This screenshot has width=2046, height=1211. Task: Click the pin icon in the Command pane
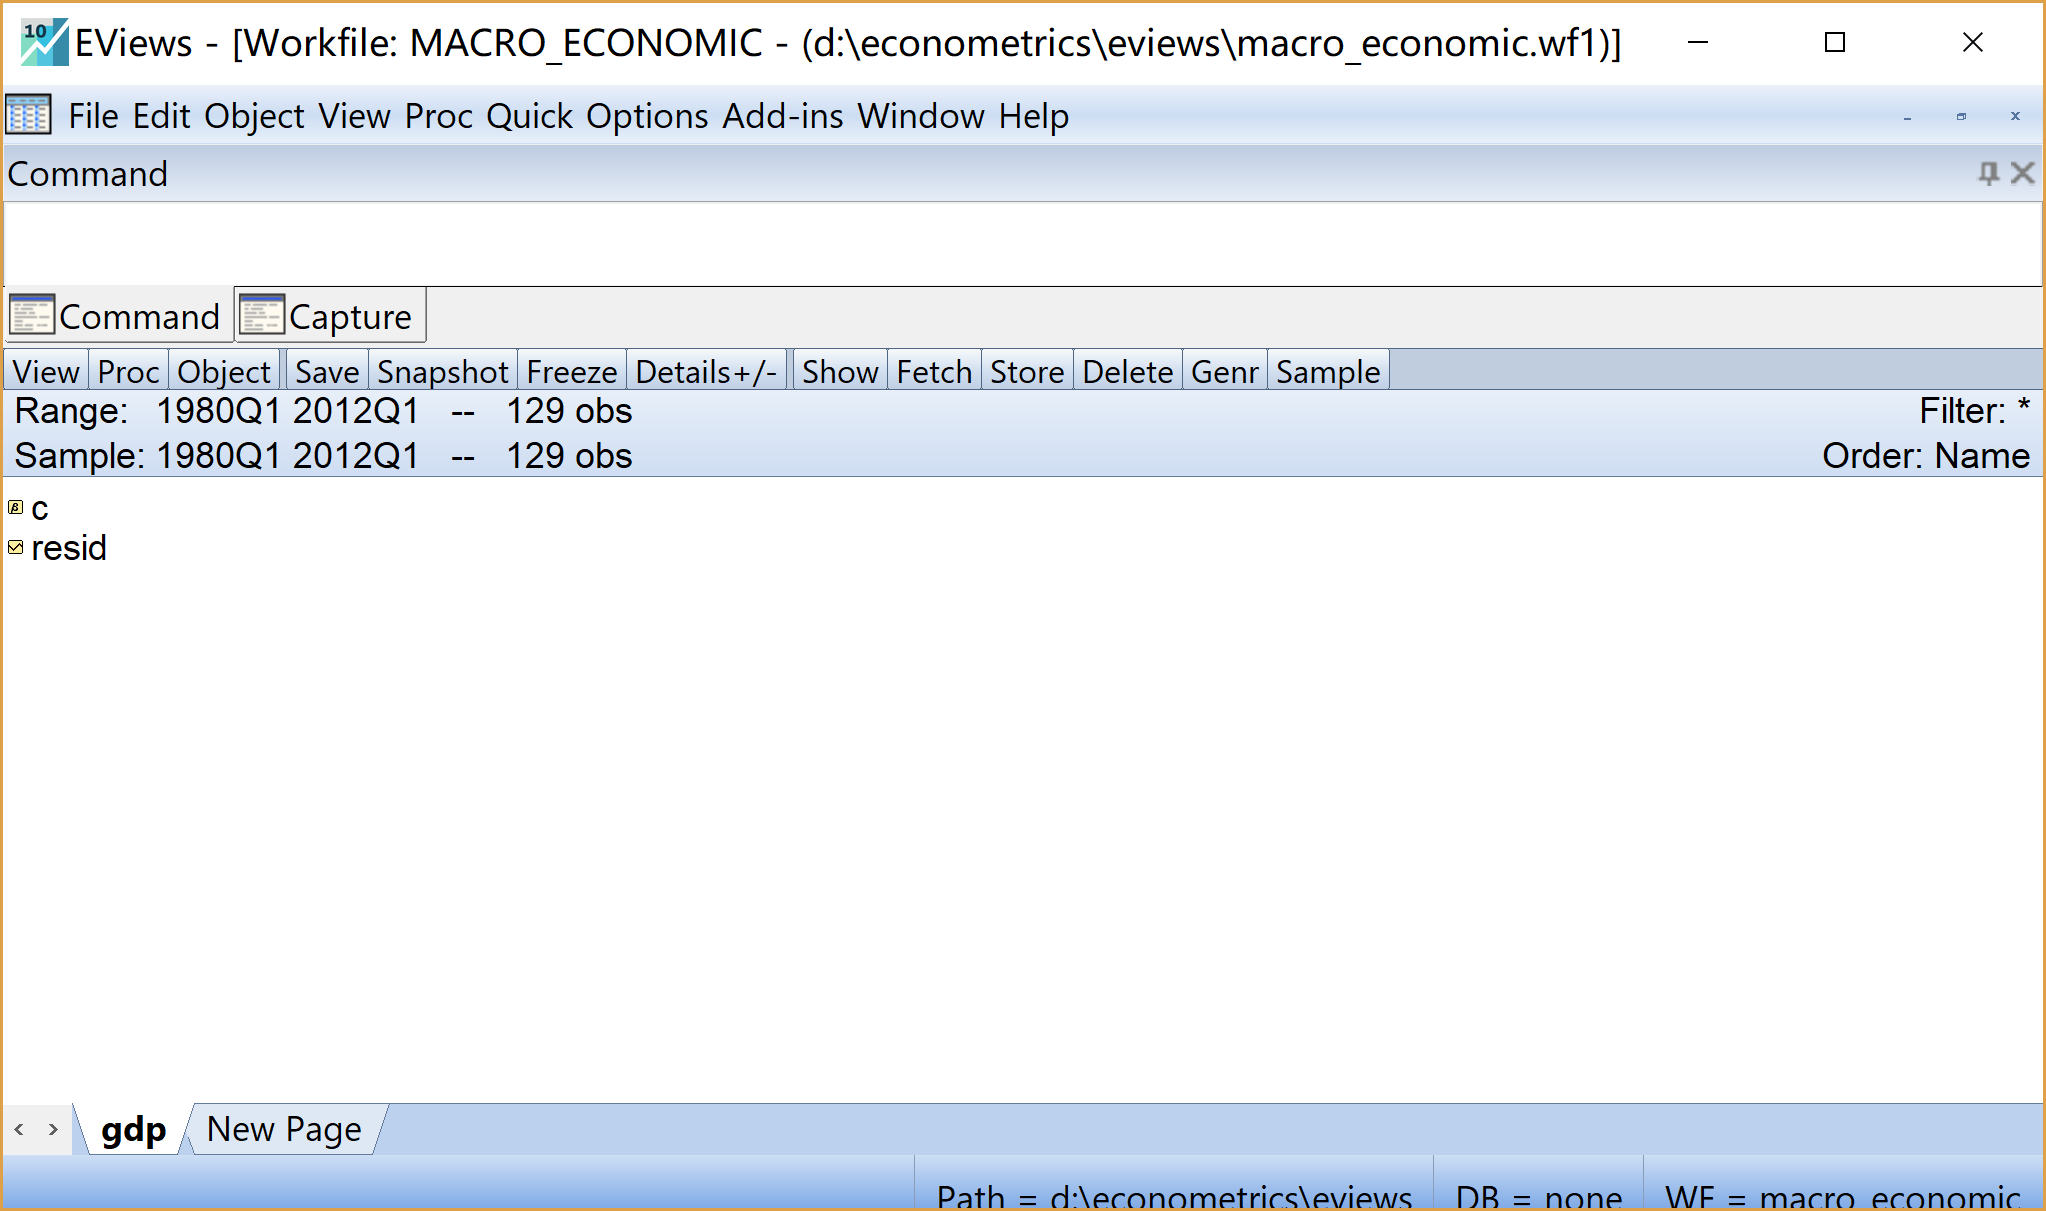point(1988,173)
